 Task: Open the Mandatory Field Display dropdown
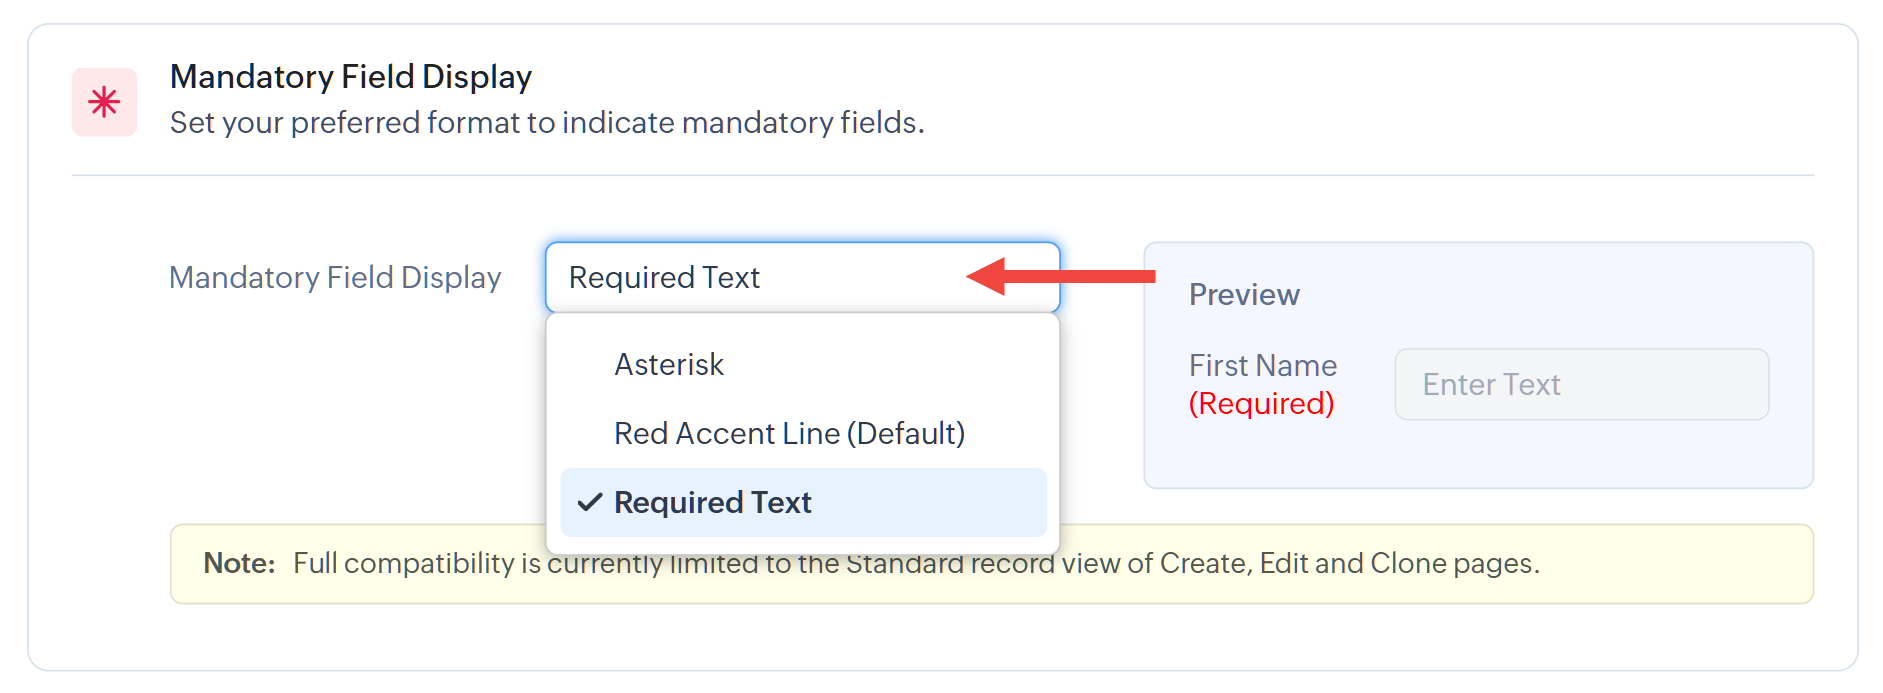coord(801,277)
